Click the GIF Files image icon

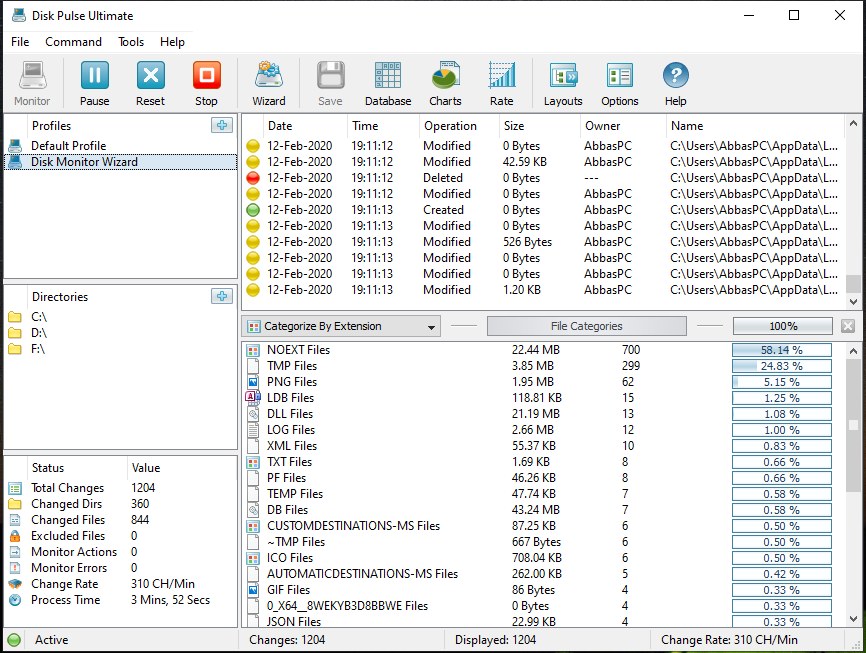(x=253, y=590)
